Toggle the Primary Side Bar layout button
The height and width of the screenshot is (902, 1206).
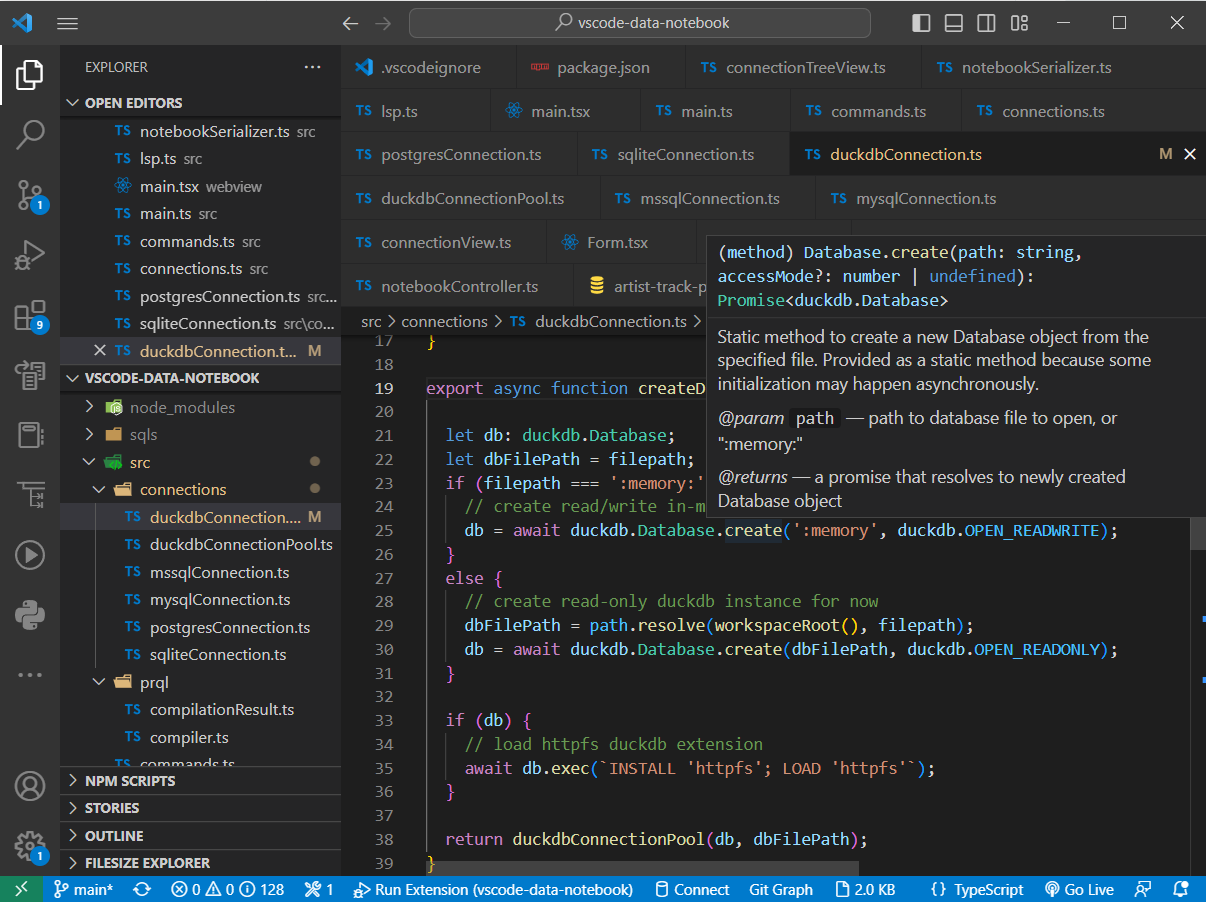point(921,23)
